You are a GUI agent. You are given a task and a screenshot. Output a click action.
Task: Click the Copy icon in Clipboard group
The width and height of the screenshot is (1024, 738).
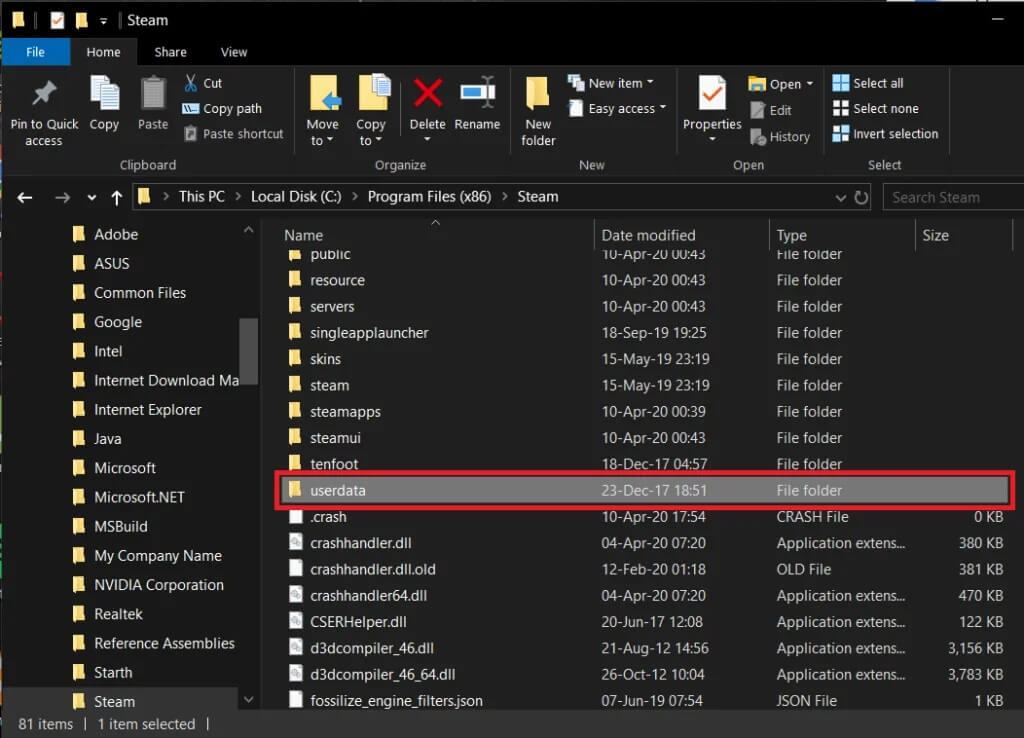pos(104,93)
